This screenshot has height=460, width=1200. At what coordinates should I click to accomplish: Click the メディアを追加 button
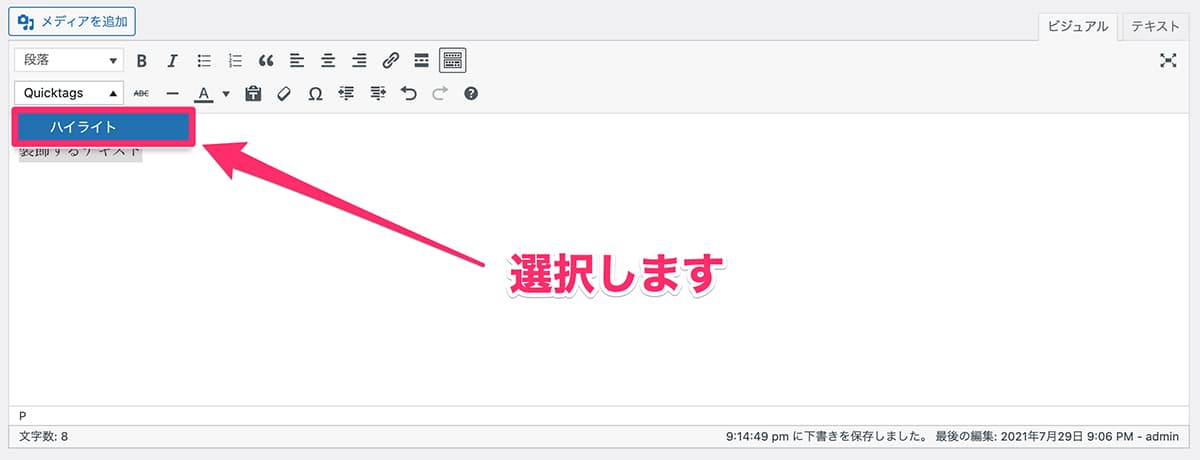point(71,20)
